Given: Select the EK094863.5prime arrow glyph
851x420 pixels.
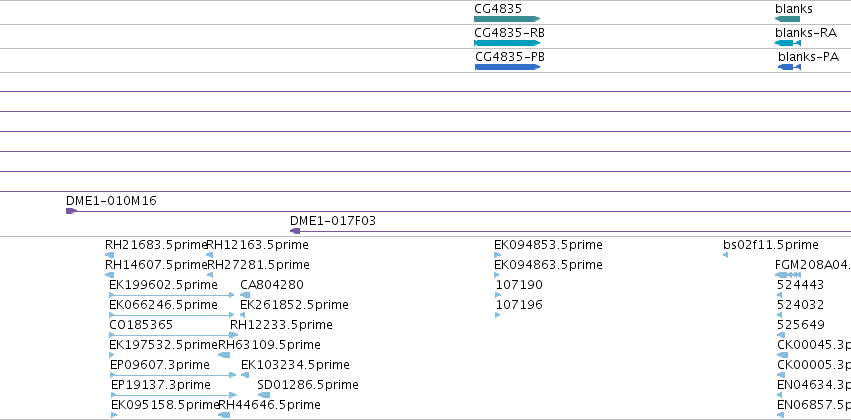Looking at the screenshot, I should tap(497, 275).
